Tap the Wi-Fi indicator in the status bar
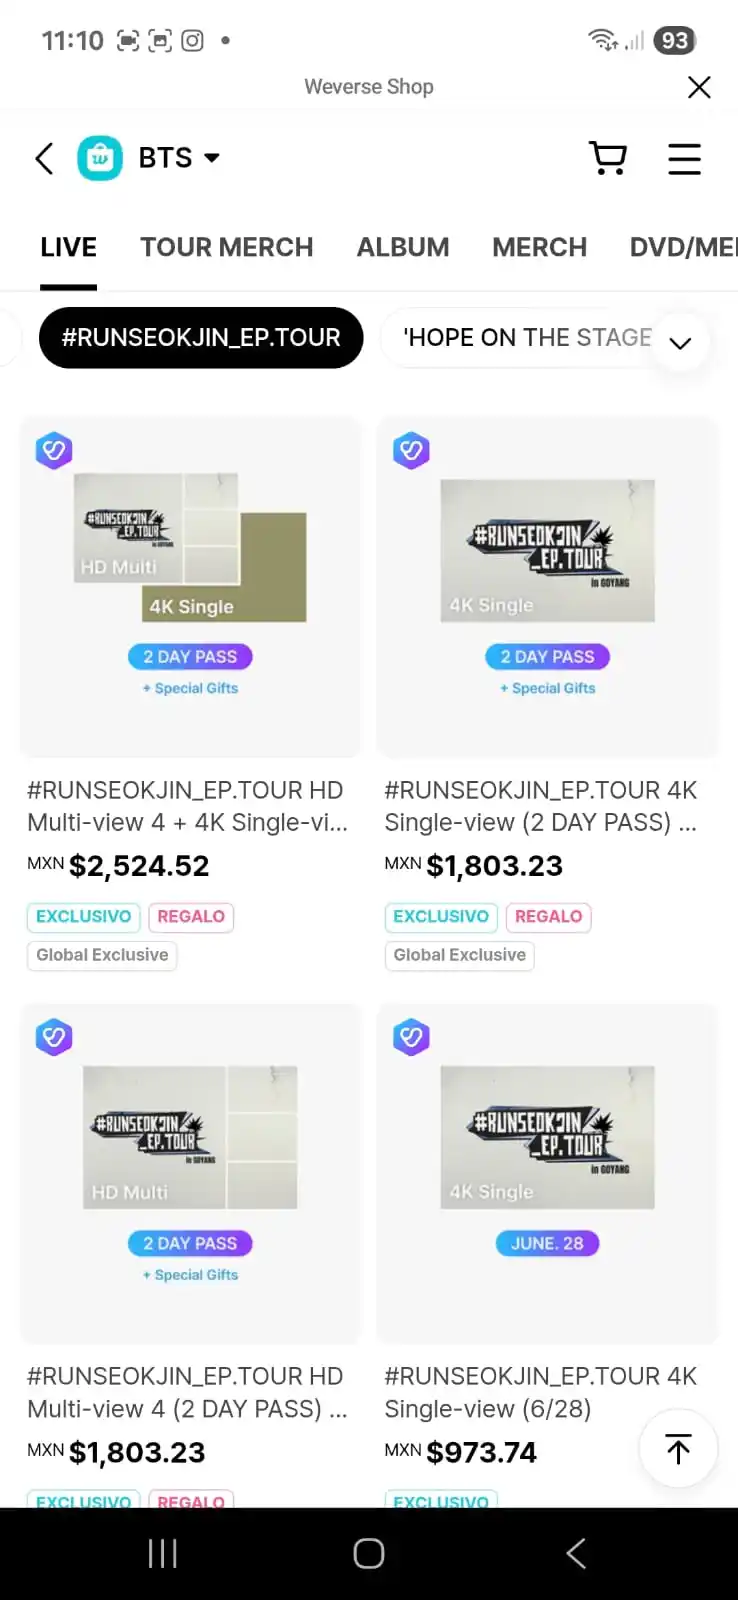This screenshot has width=738, height=1600. 599,40
